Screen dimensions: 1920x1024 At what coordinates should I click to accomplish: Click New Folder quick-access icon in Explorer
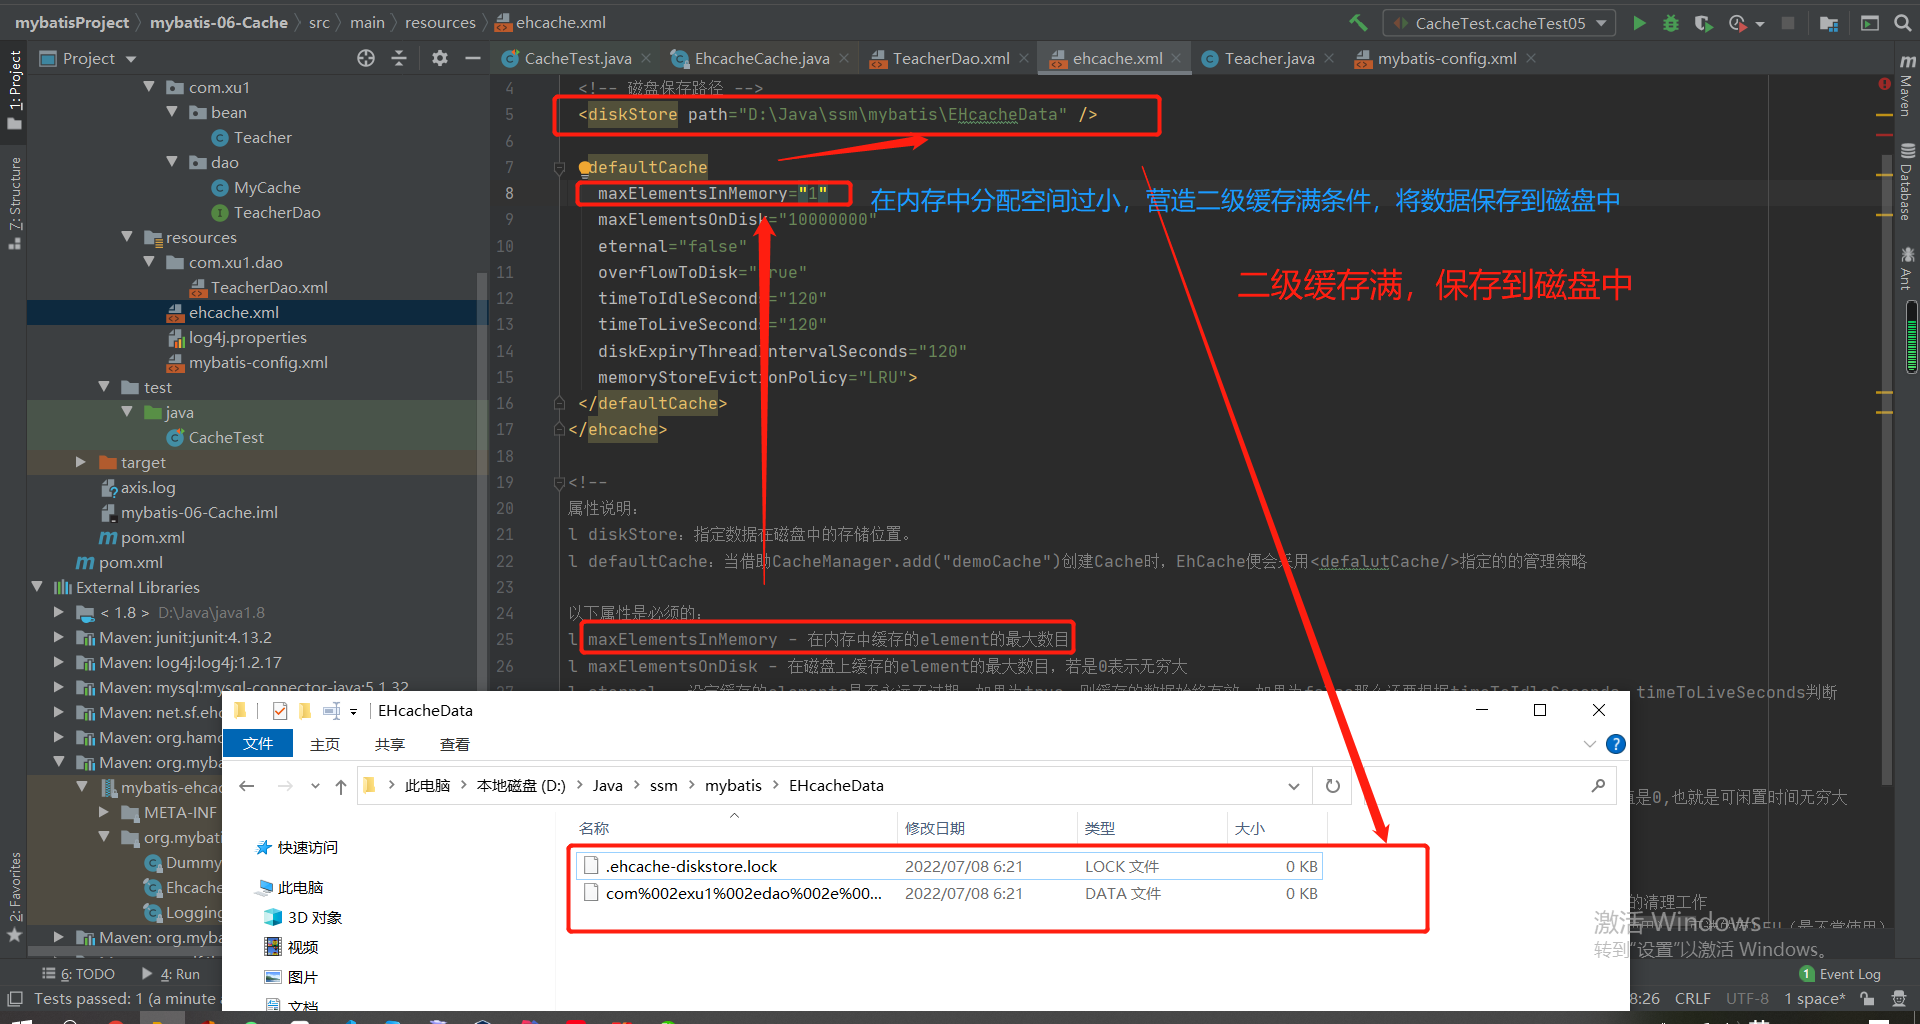click(x=305, y=711)
